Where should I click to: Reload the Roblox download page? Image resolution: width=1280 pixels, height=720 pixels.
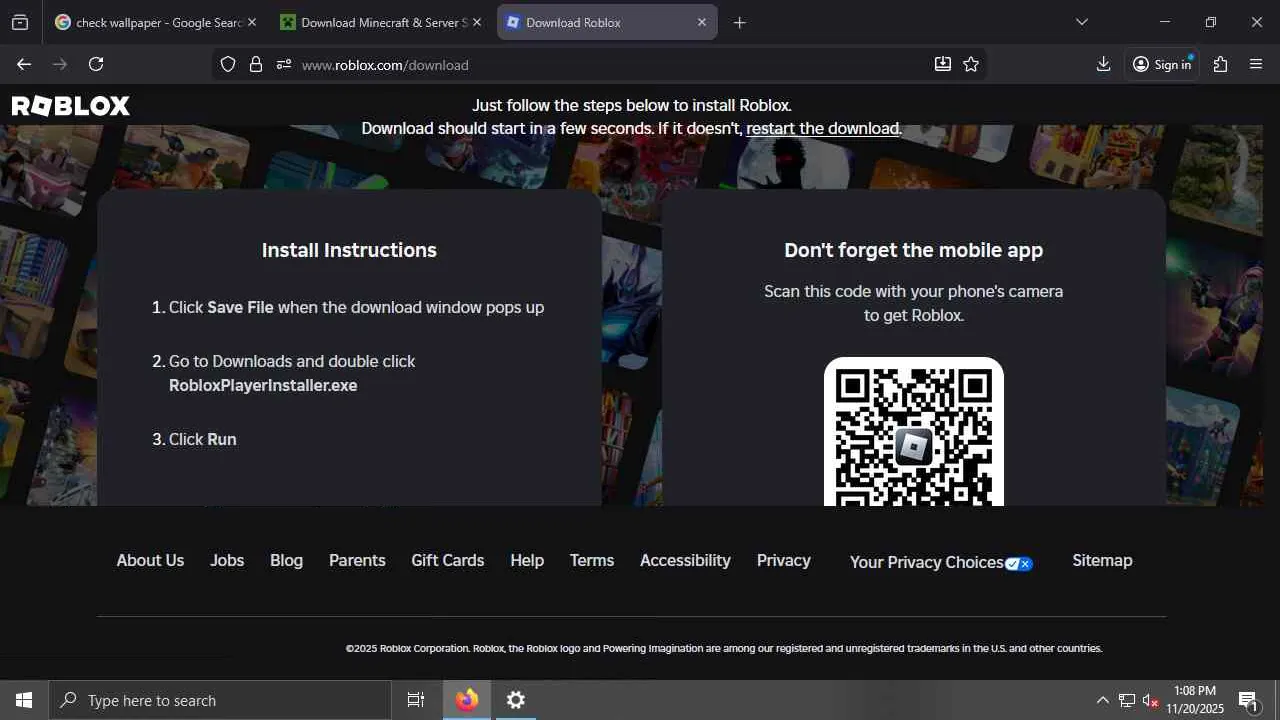tap(96, 64)
